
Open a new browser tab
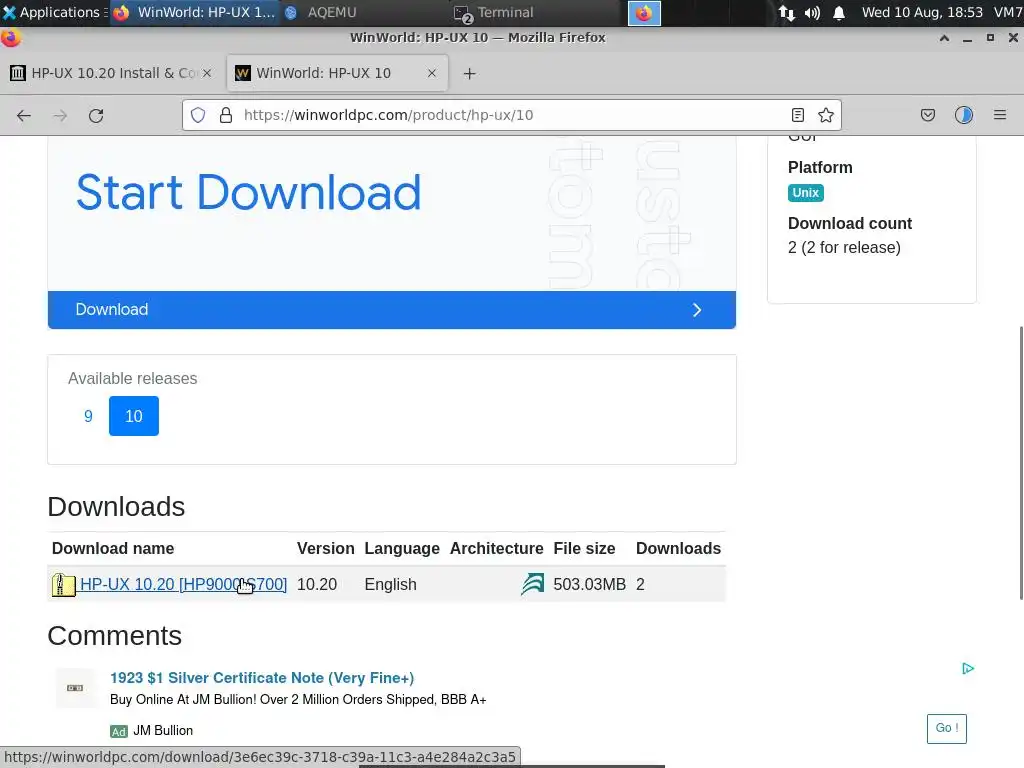tap(470, 74)
